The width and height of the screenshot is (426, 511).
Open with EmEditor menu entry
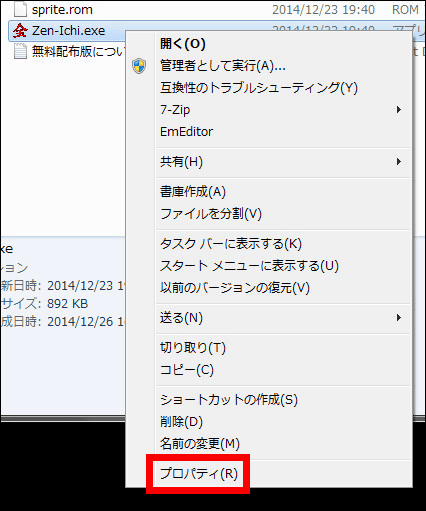(x=186, y=132)
